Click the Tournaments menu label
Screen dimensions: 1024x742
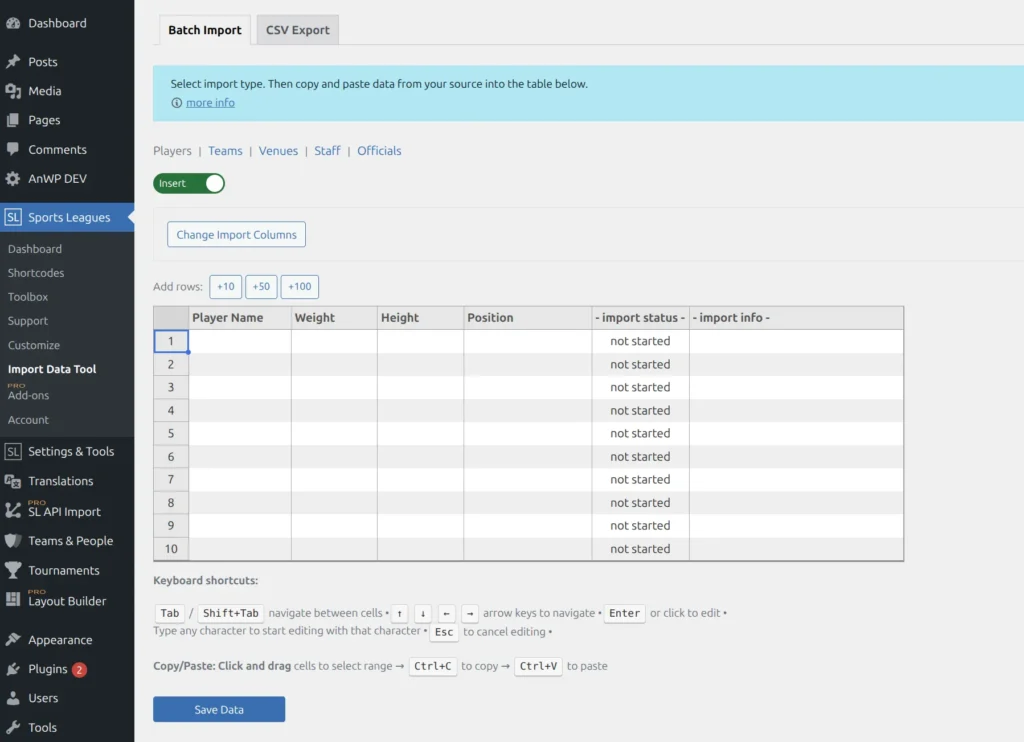pyautogui.click(x=64, y=570)
